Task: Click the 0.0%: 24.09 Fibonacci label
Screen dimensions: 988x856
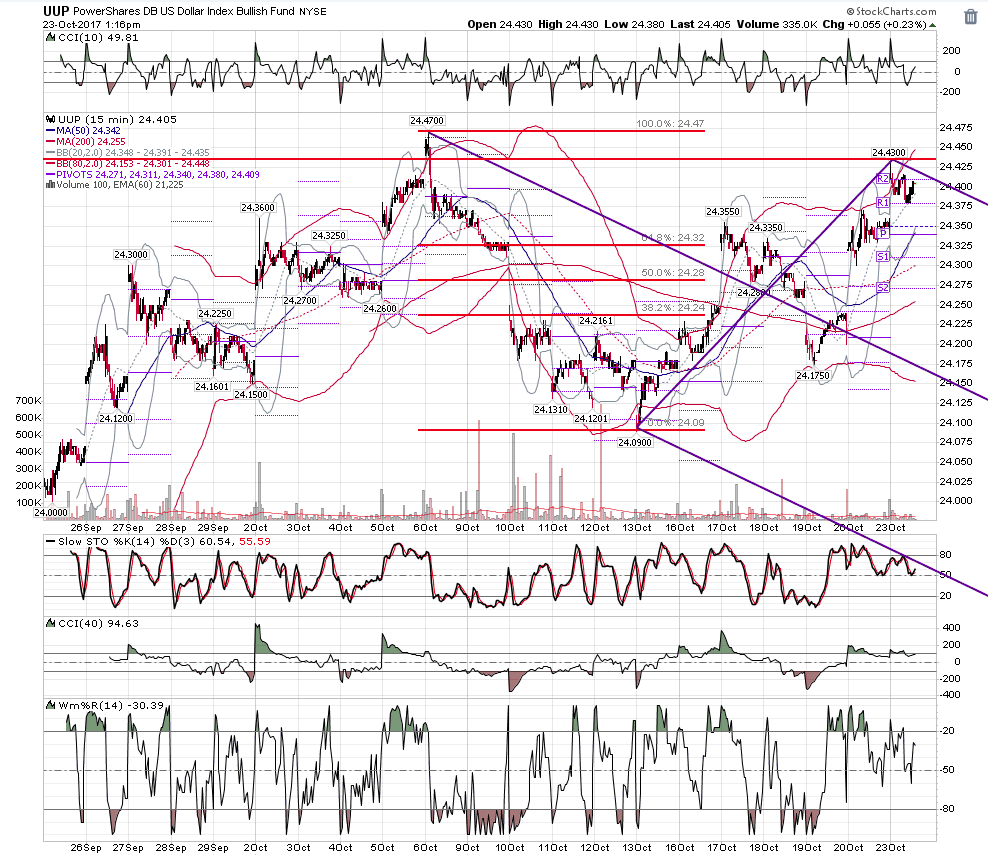Action: (675, 423)
